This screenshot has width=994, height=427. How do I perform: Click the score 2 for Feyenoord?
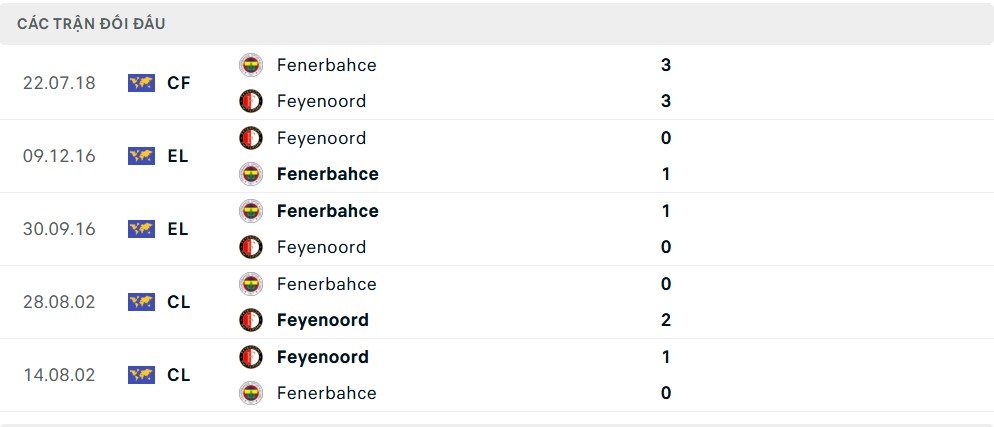666,320
